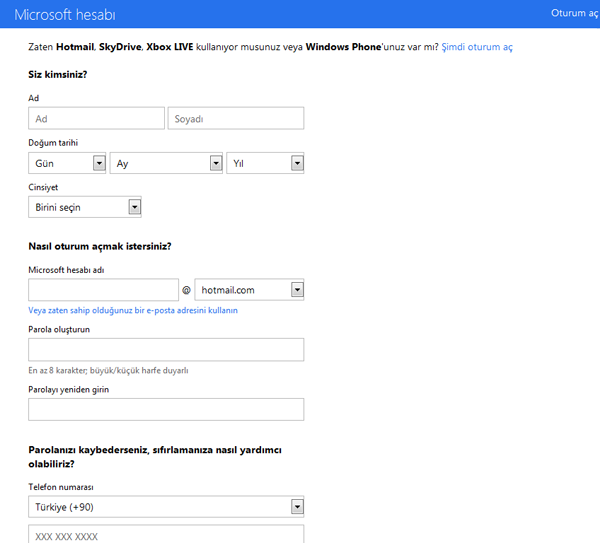The image size is (600, 543).
Task: Open the Gün day dropdown
Action: (x=67, y=163)
